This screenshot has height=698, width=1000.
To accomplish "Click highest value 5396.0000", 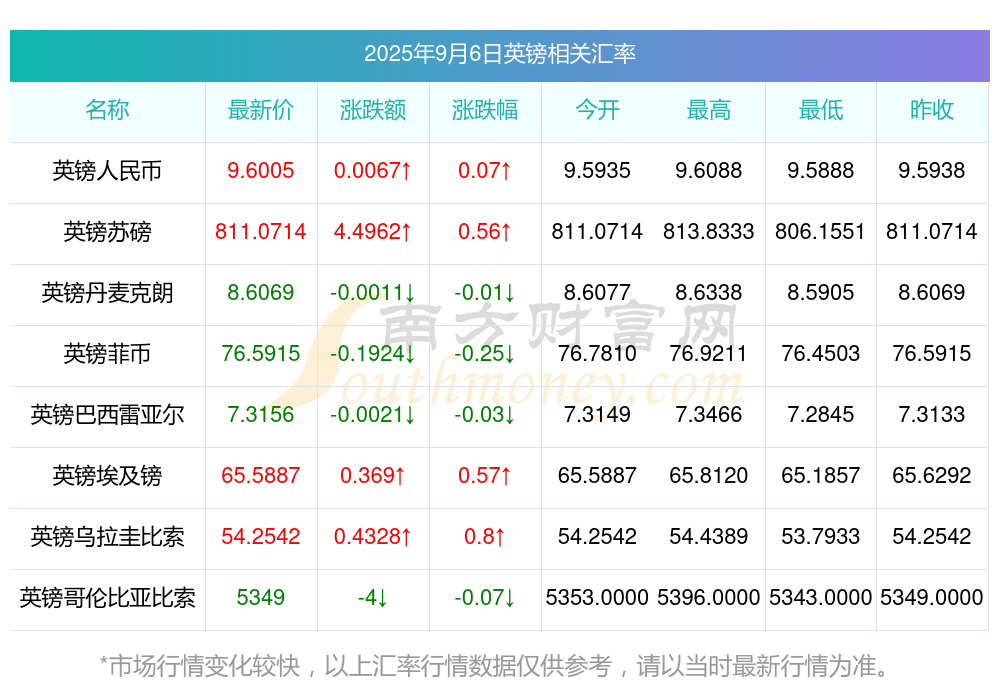I will pos(709,598).
